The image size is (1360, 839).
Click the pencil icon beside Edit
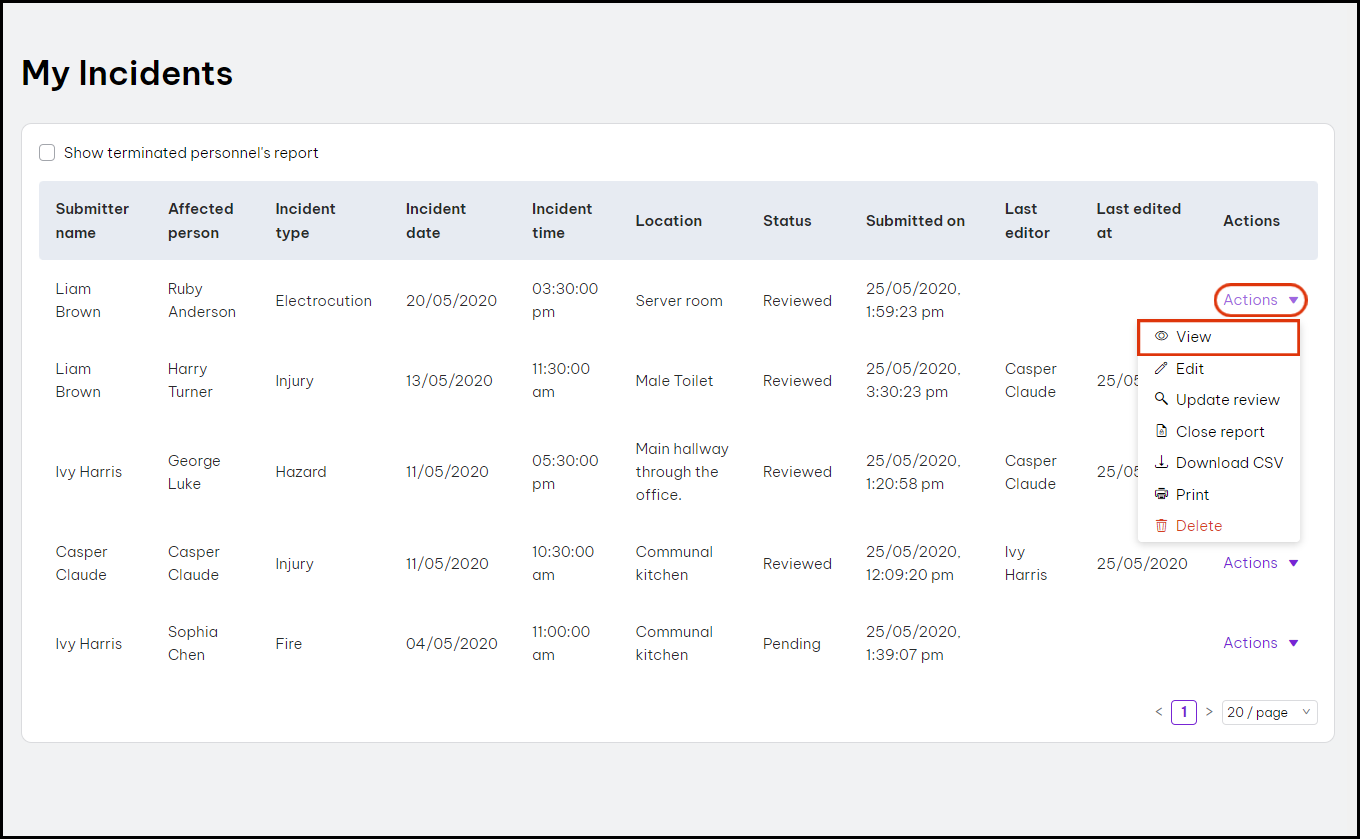pos(1161,369)
